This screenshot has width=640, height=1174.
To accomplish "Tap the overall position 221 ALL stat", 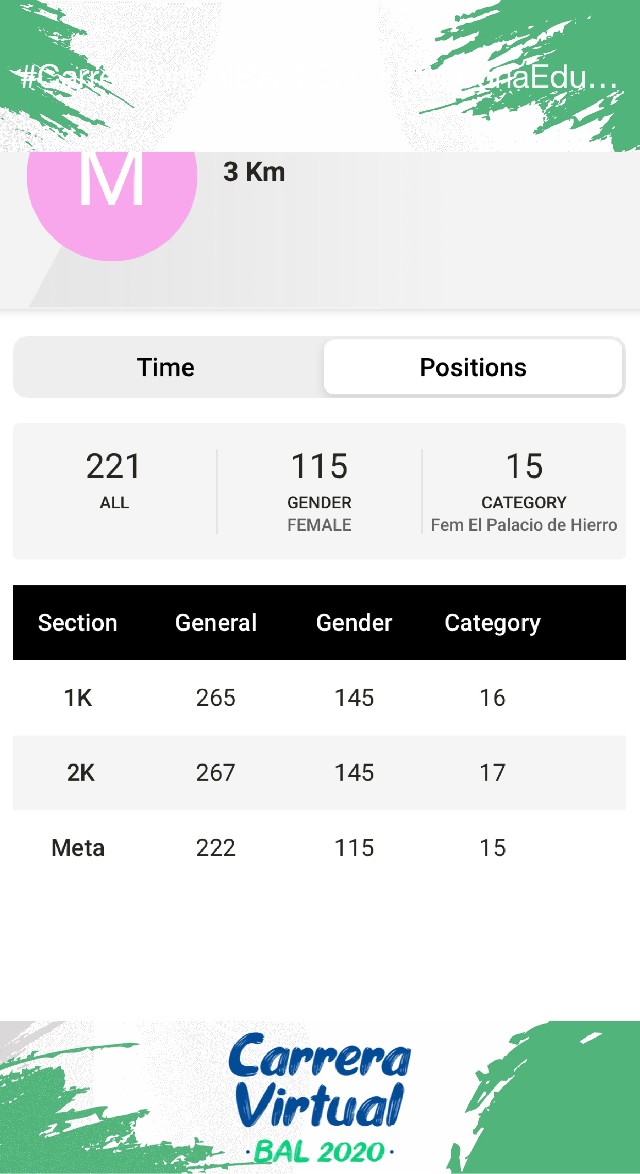I will tap(114, 479).
